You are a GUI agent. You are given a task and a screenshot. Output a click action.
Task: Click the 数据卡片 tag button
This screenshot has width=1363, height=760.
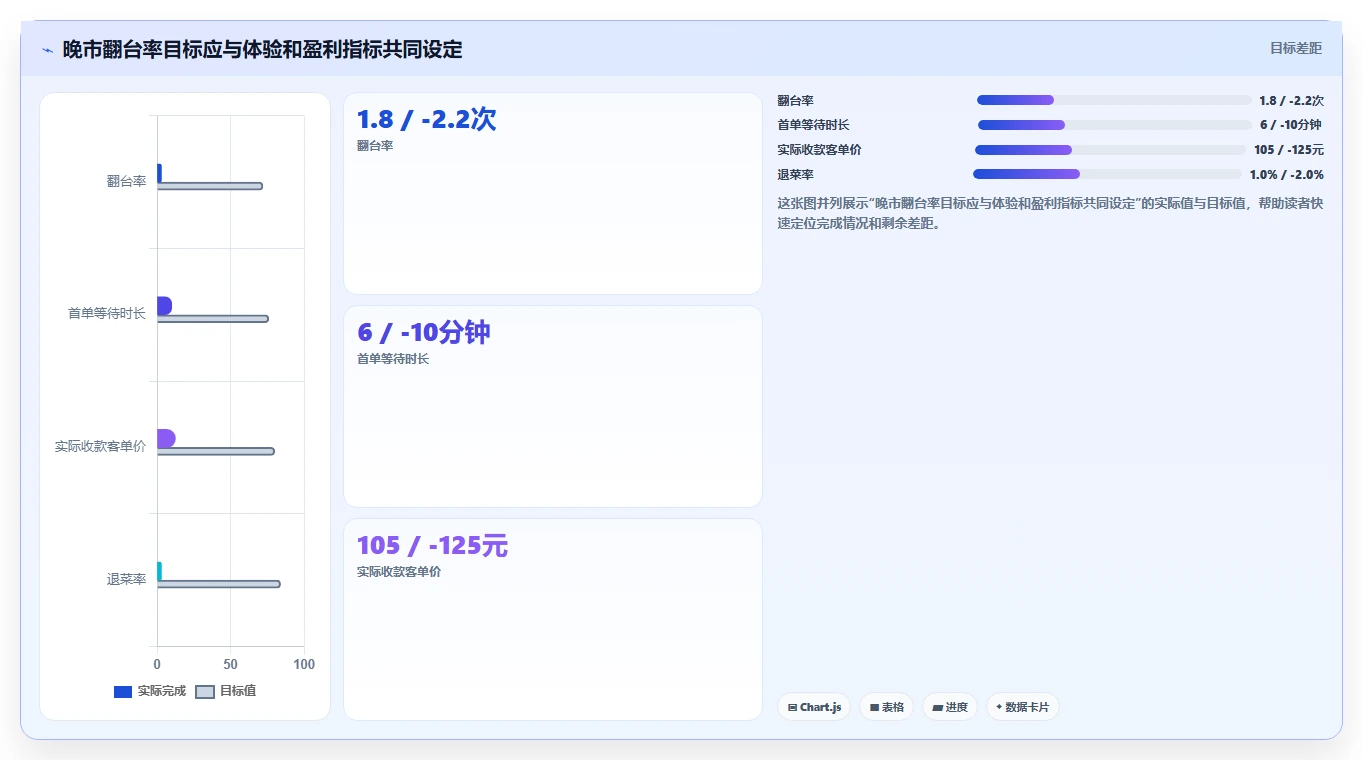1022,707
